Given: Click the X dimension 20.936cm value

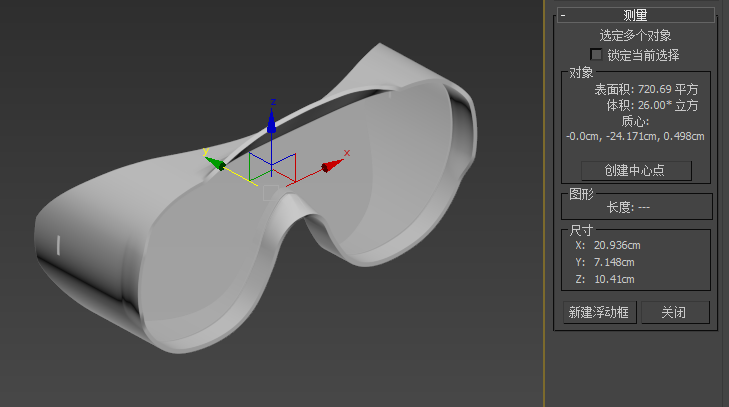Looking at the screenshot, I should point(615,245).
